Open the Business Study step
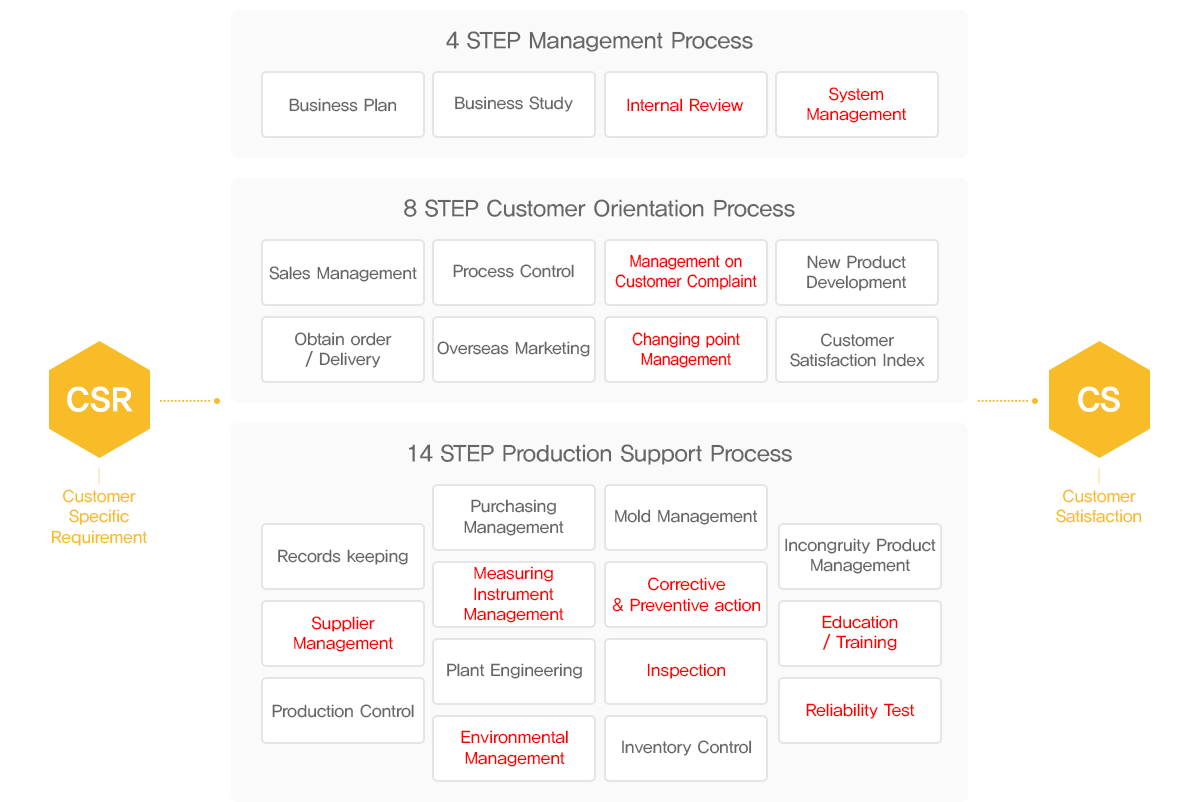 point(514,104)
